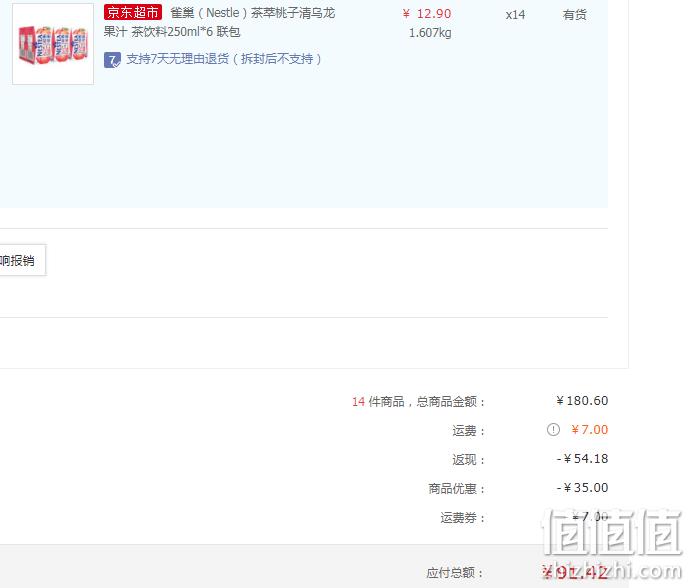691x588 pixels.
Task: Select the 14 件商品 count text
Action: tap(378, 402)
